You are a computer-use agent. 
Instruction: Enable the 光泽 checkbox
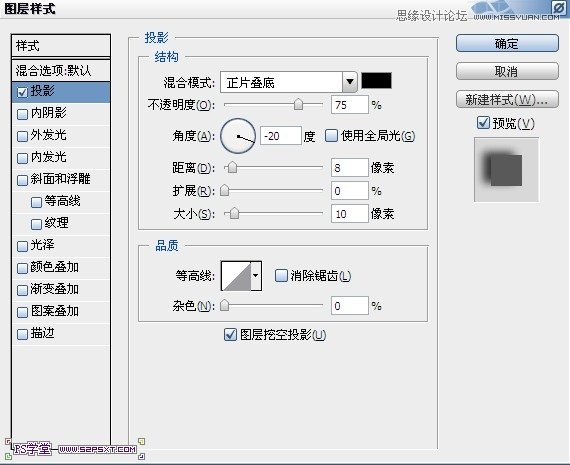22,246
